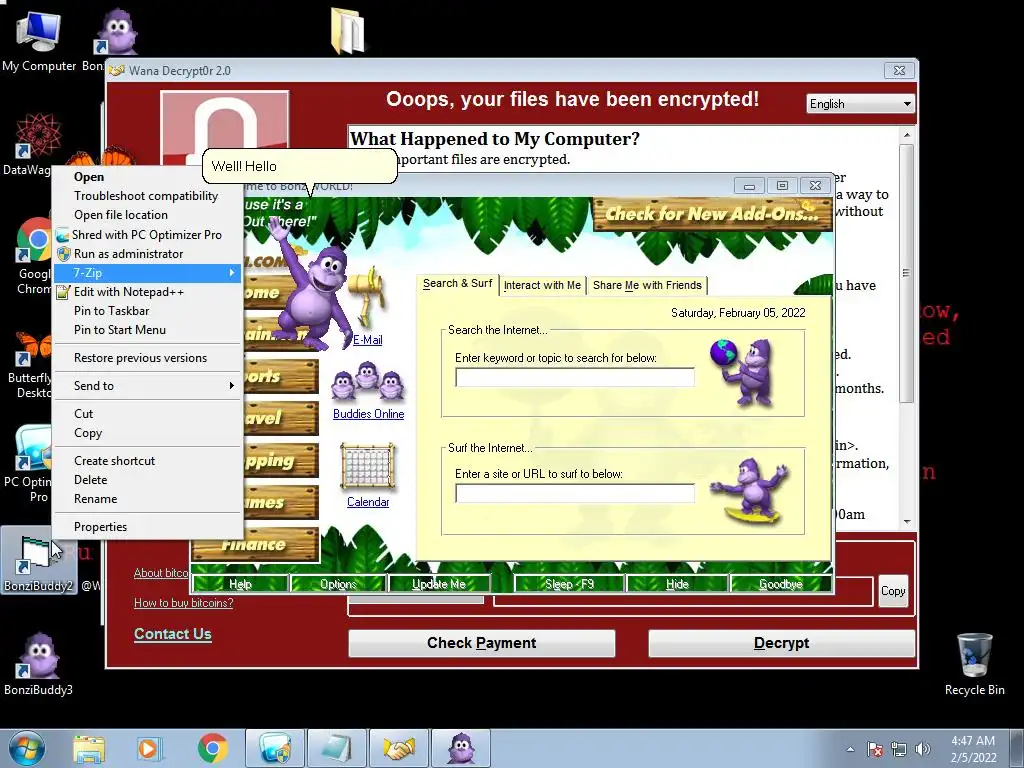Viewport: 1024px width, 768px height.
Task: Click the surfing Bonzi image
Action: [x=751, y=491]
